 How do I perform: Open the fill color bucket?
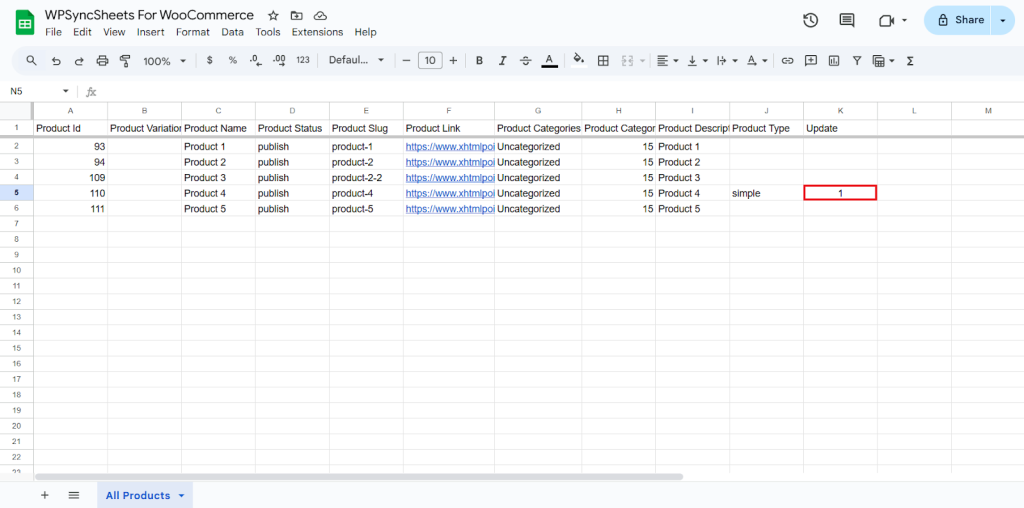pyautogui.click(x=579, y=60)
